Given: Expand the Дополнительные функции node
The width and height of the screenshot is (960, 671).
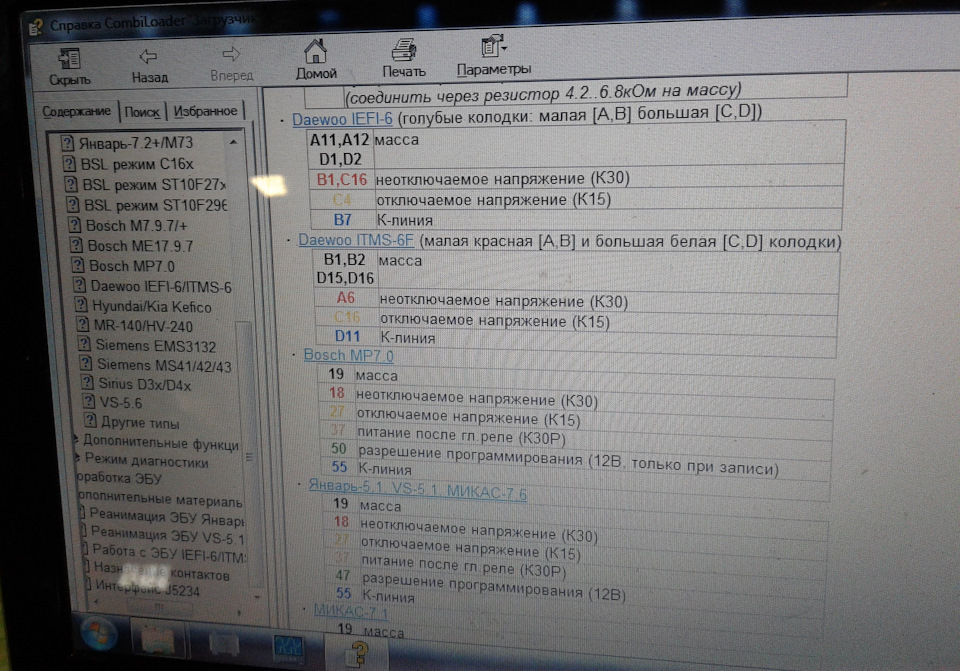Looking at the screenshot, I should pyautogui.click(x=77, y=439).
